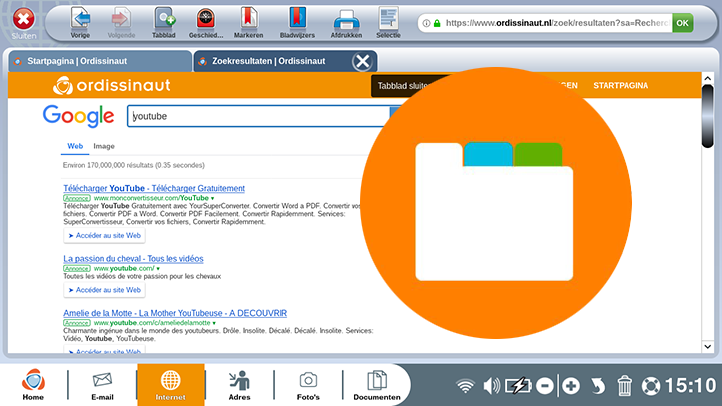Expand dropdown arrow next to monconvertisseur.com/YouTube
The height and width of the screenshot is (406, 722).
tap(212, 198)
